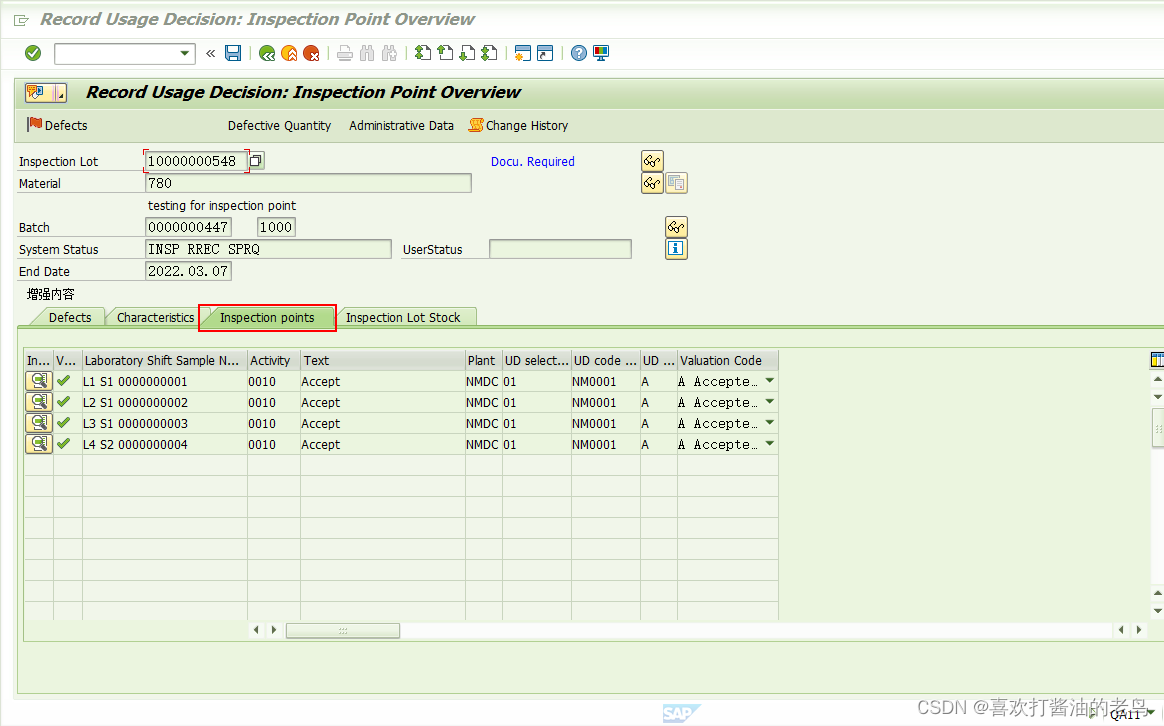The width and height of the screenshot is (1164, 726).
Task: Click the information icon beside UserStatus field
Action: [676, 248]
